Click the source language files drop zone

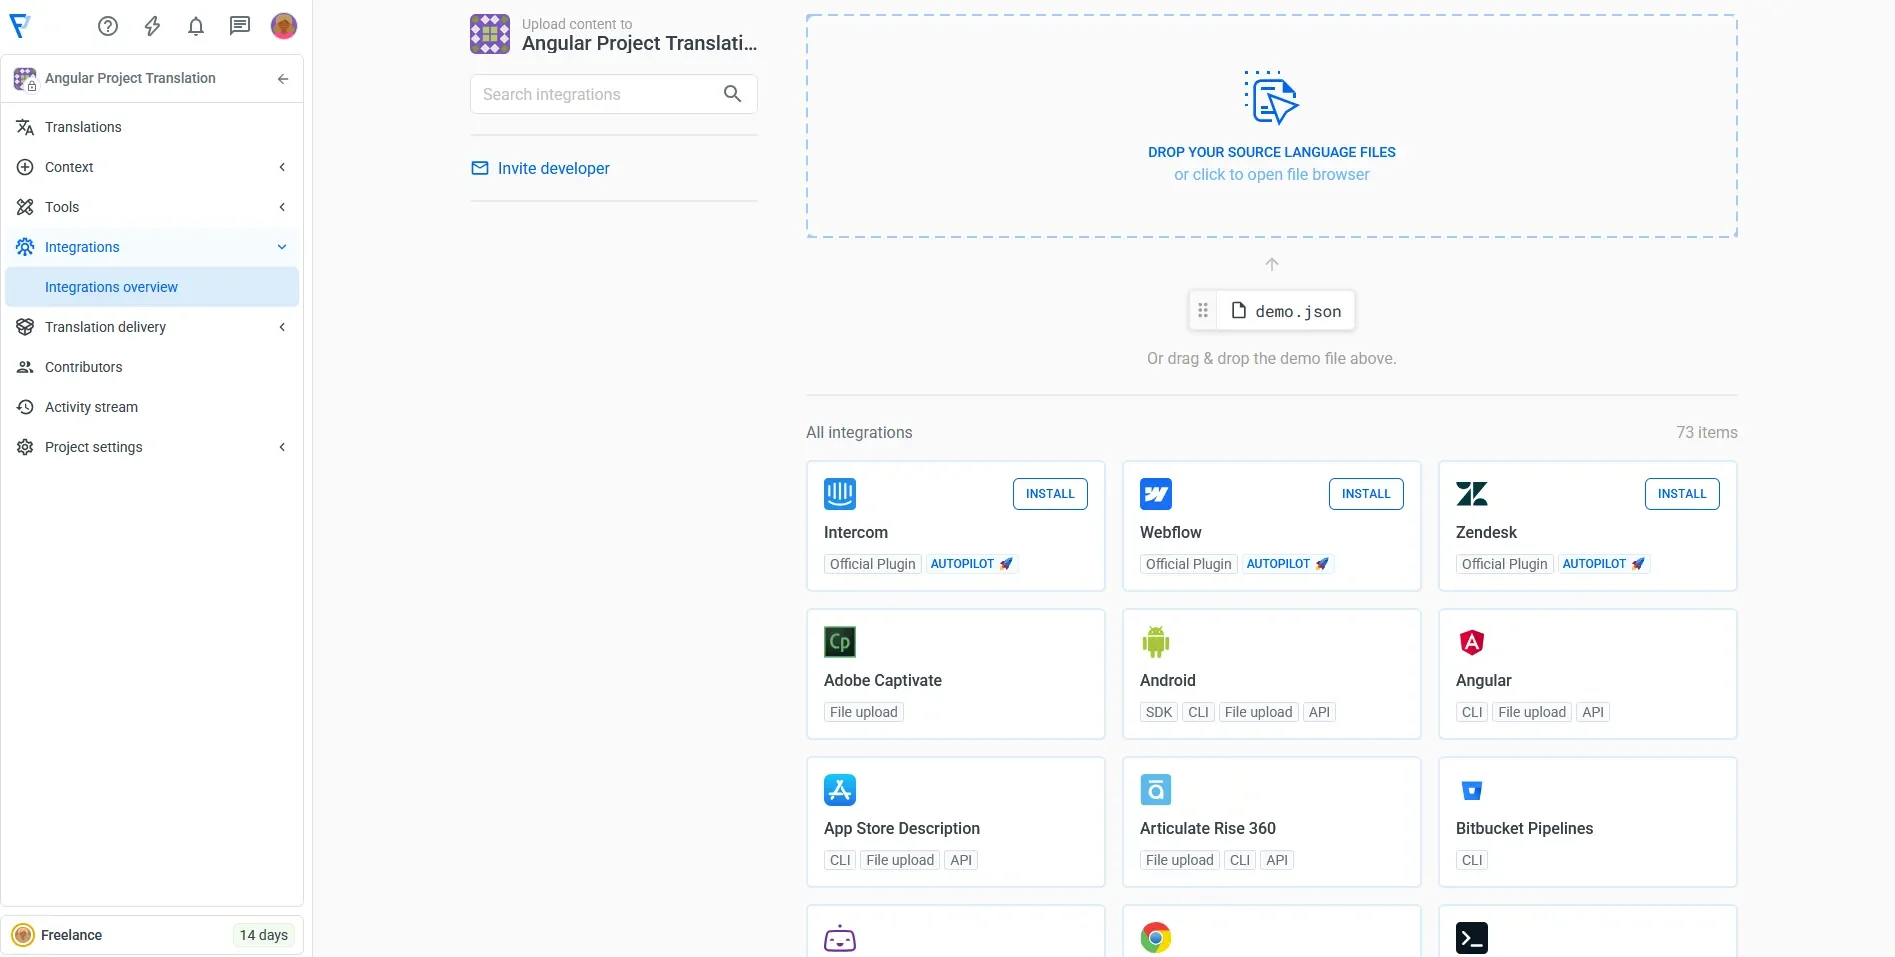[x=1271, y=126]
